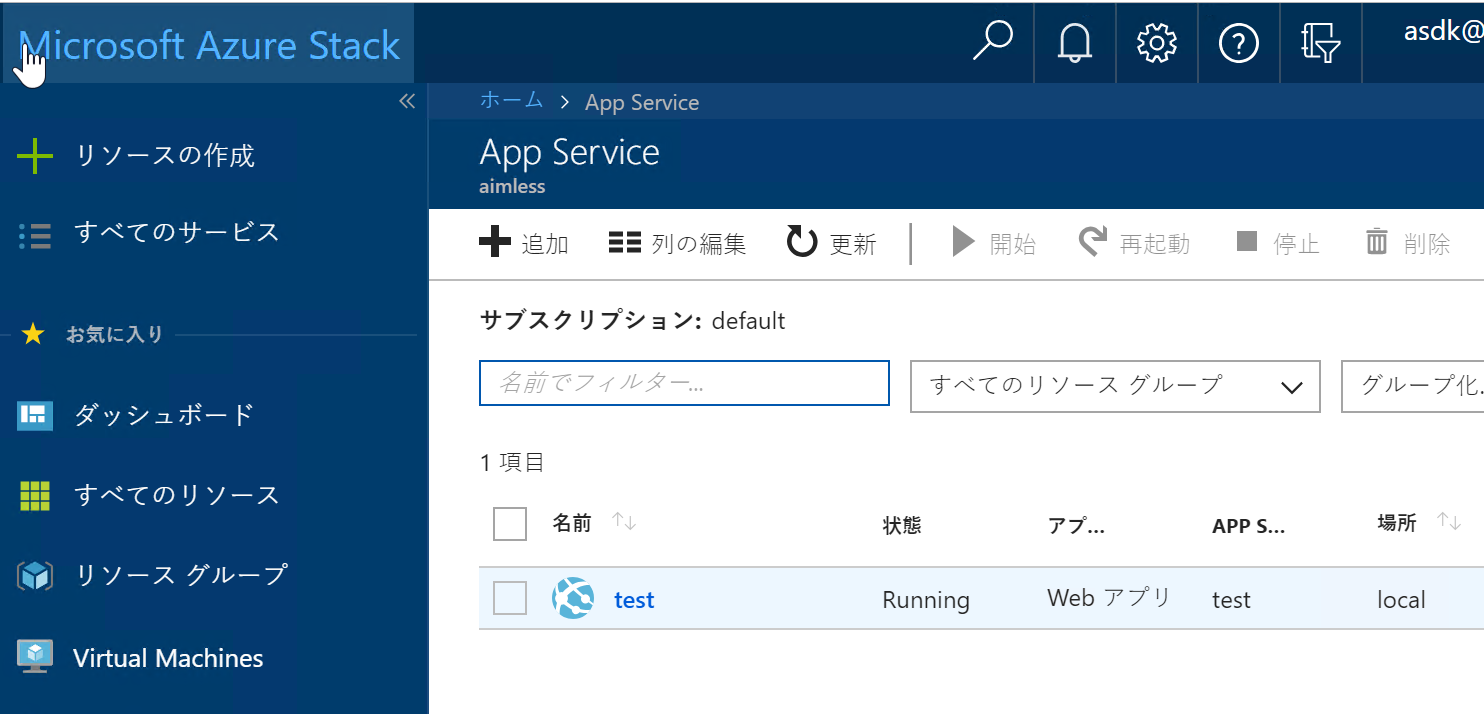The width and height of the screenshot is (1484, 714).
Task: Click the お気に入り star icon
Action: (33, 334)
